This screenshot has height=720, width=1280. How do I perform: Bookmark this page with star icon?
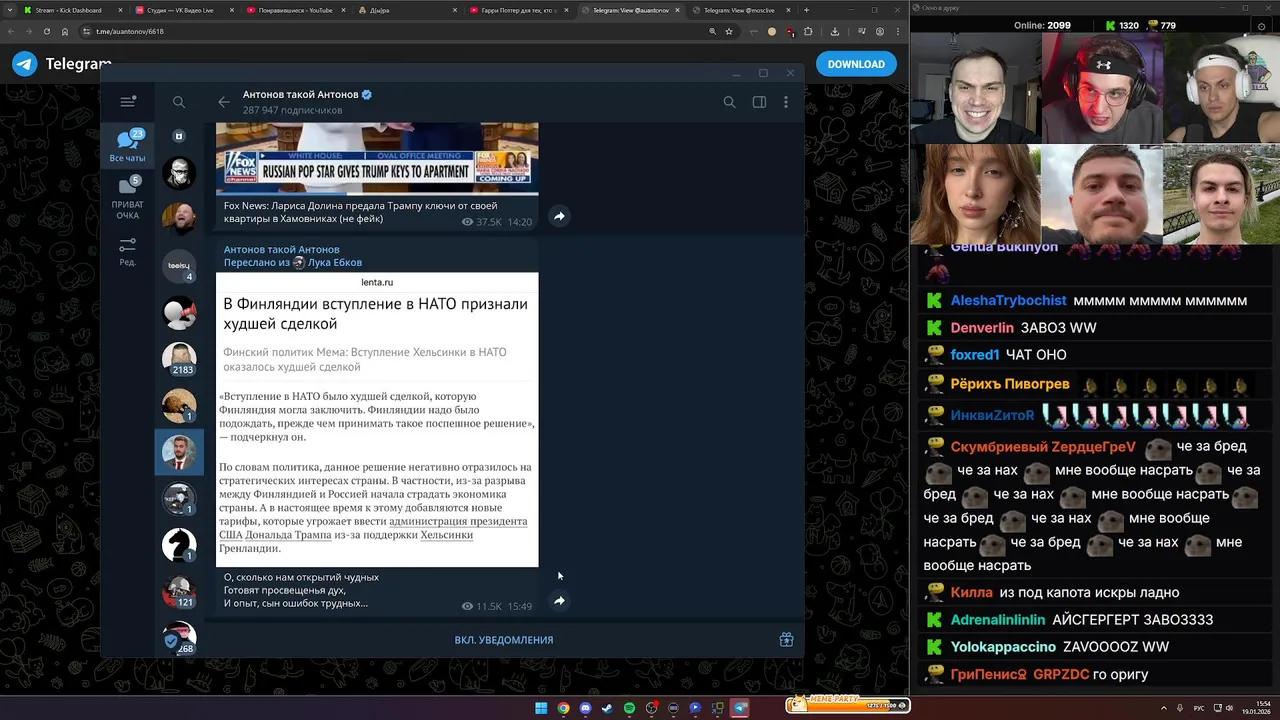[x=729, y=31]
